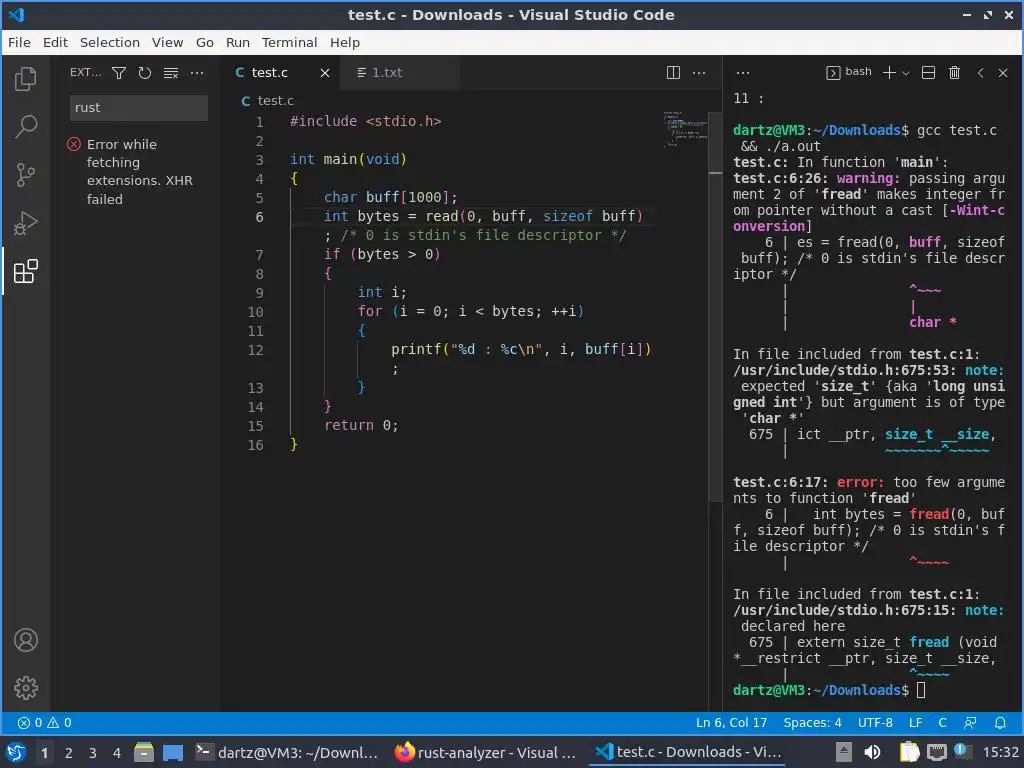Open the Accounts menu icon
Image resolution: width=1024 pixels, height=768 pixels.
pyautogui.click(x=25, y=640)
